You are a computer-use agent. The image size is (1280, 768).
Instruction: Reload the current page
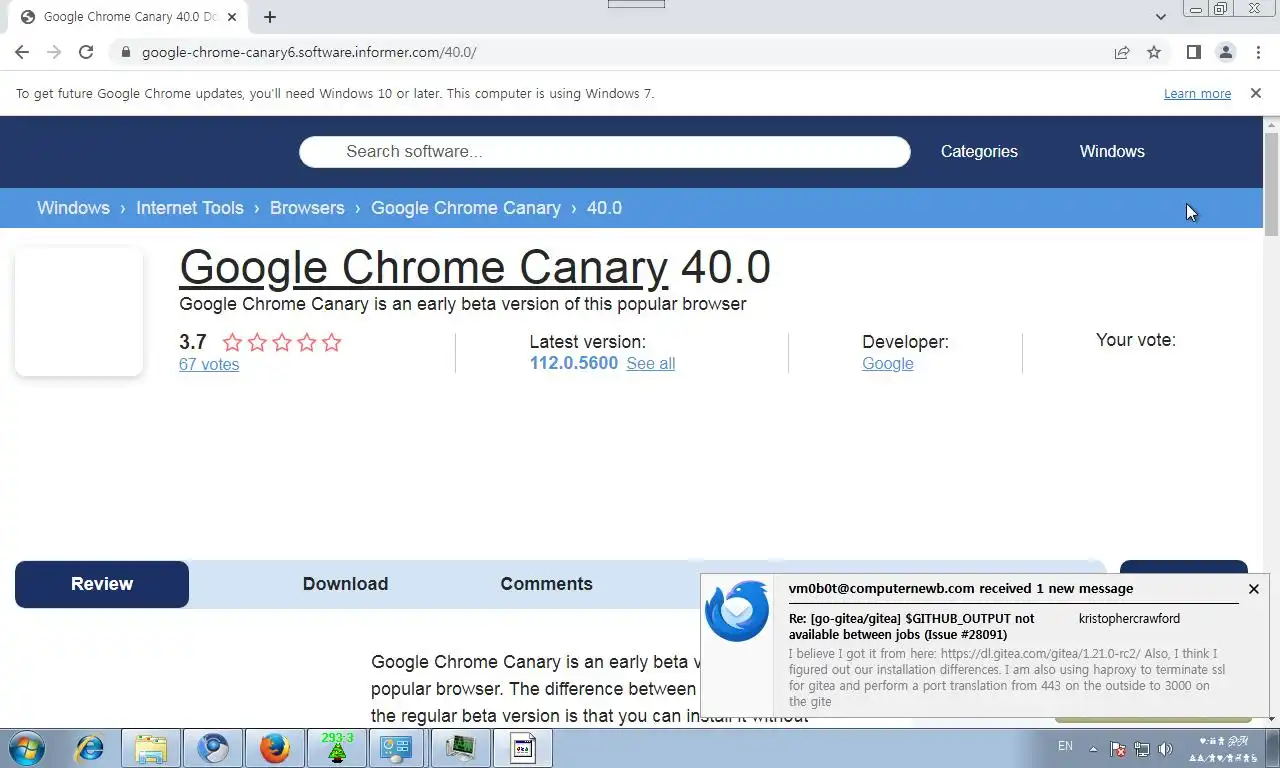coord(86,52)
